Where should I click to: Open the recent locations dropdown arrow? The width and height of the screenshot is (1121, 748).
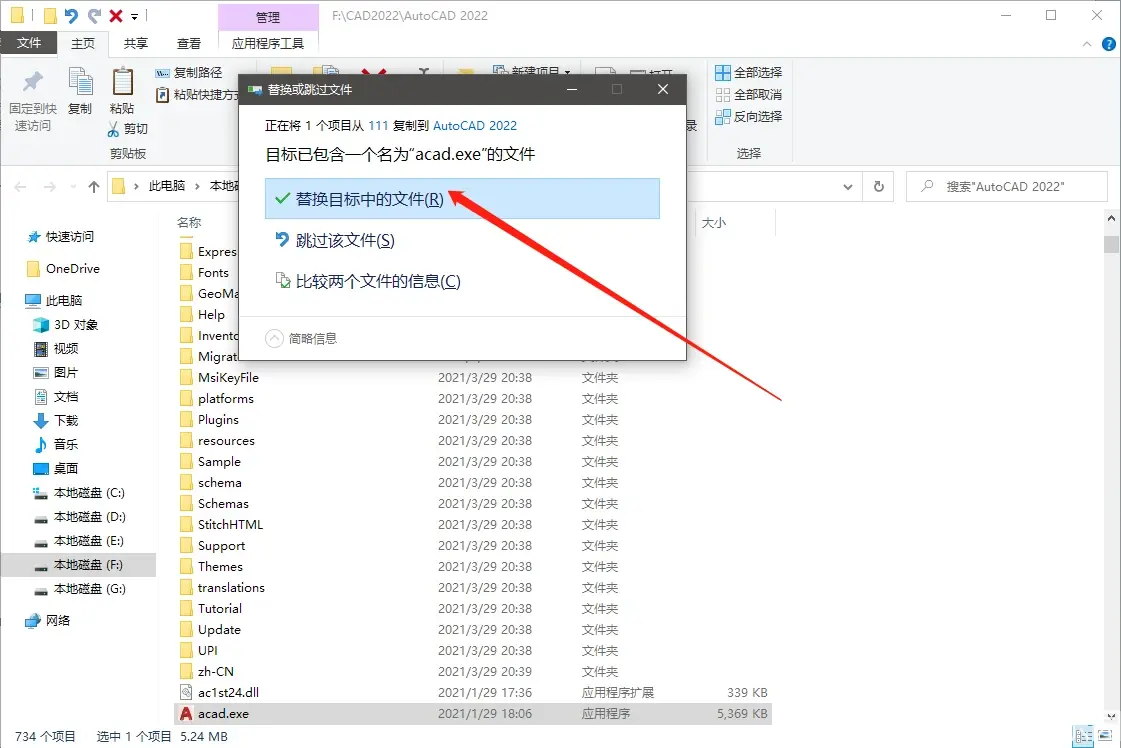tap(73, 187)
